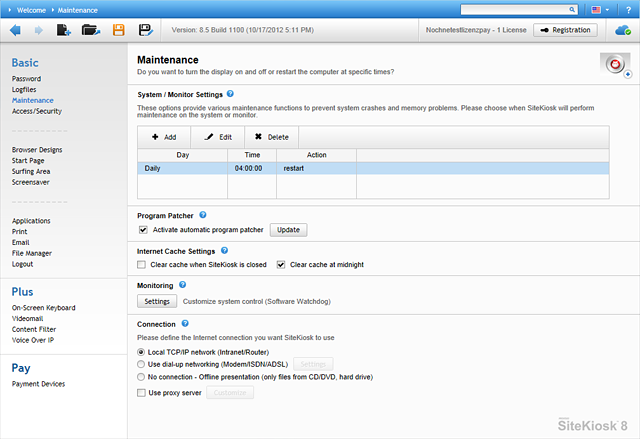Screen dimensions: 640x439
Task: Go to Screensaver settings in sidebar
Action: coord(31,183)
